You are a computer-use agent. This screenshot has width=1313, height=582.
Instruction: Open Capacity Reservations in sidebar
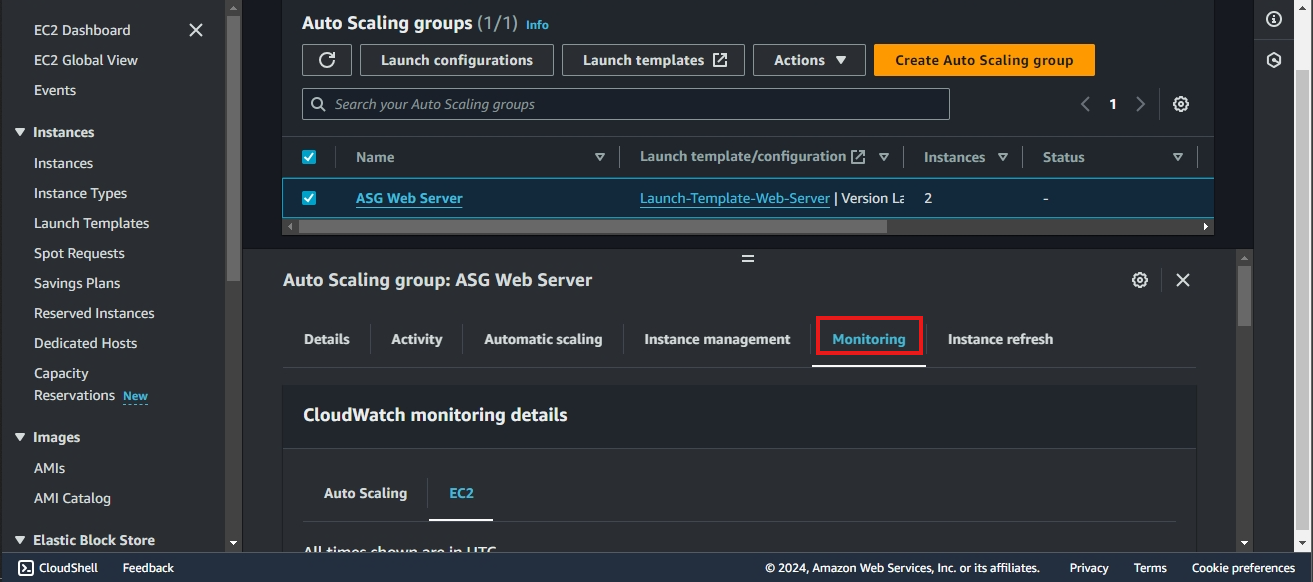tap(75, 384)
